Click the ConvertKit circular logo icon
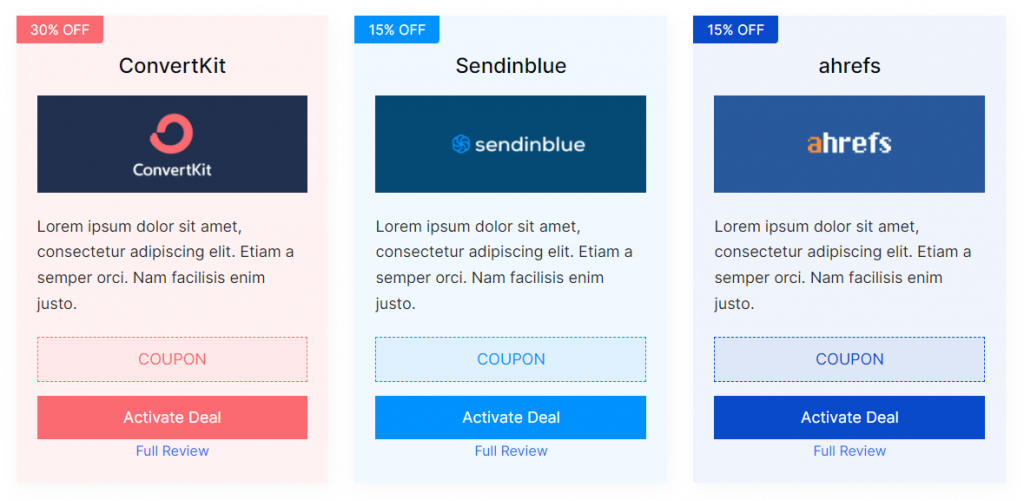Image resolution: width=1024 pixels, height=500 pixels. click(x=172, y=134)
